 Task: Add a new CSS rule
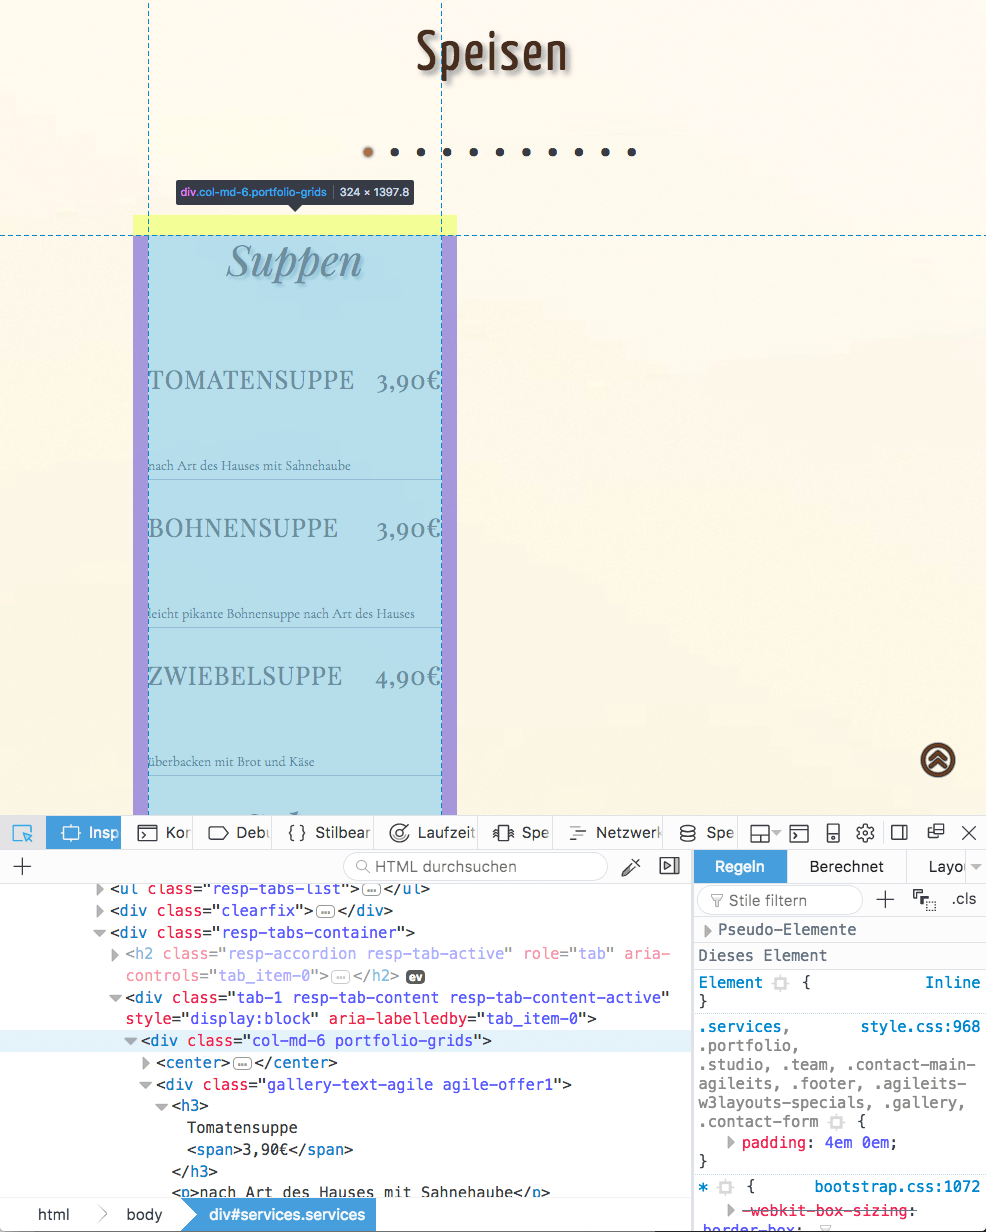pos(885,900)
